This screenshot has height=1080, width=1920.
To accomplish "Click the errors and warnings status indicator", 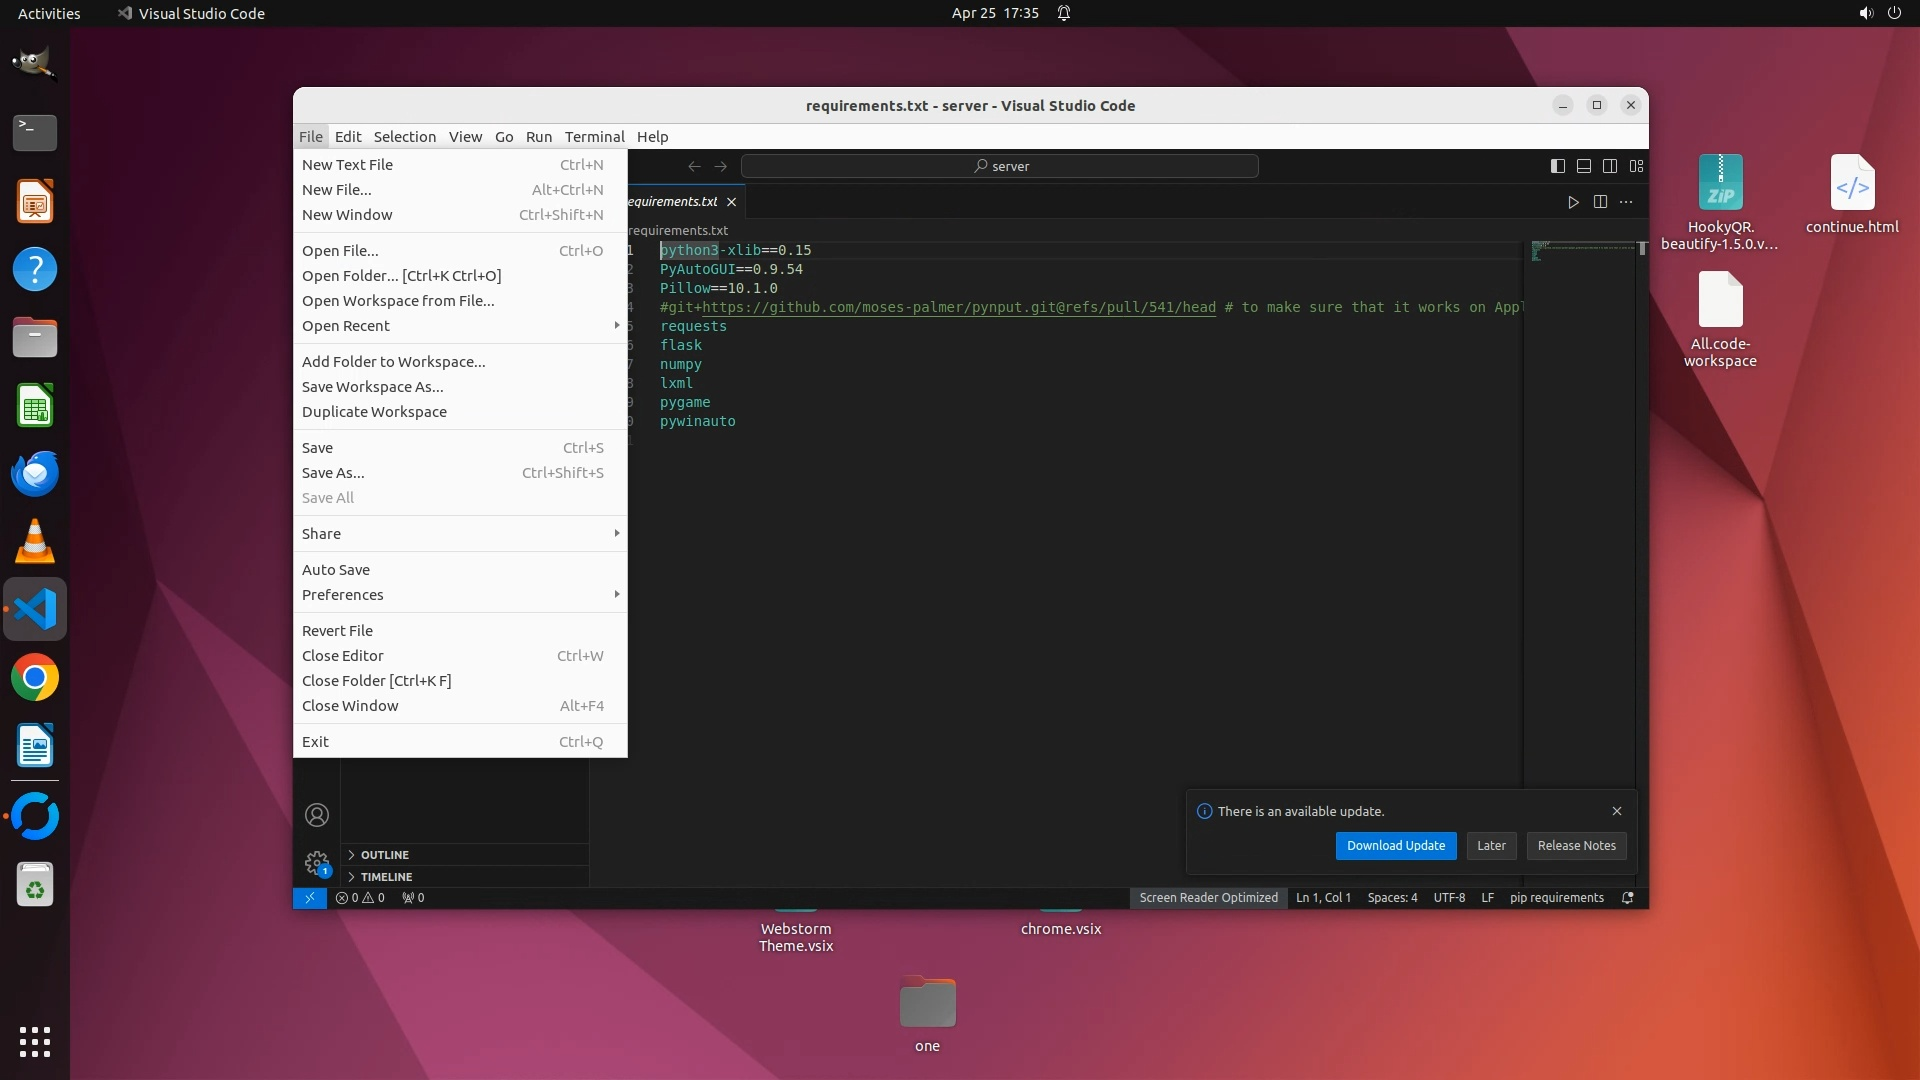I will pos(360,898).
